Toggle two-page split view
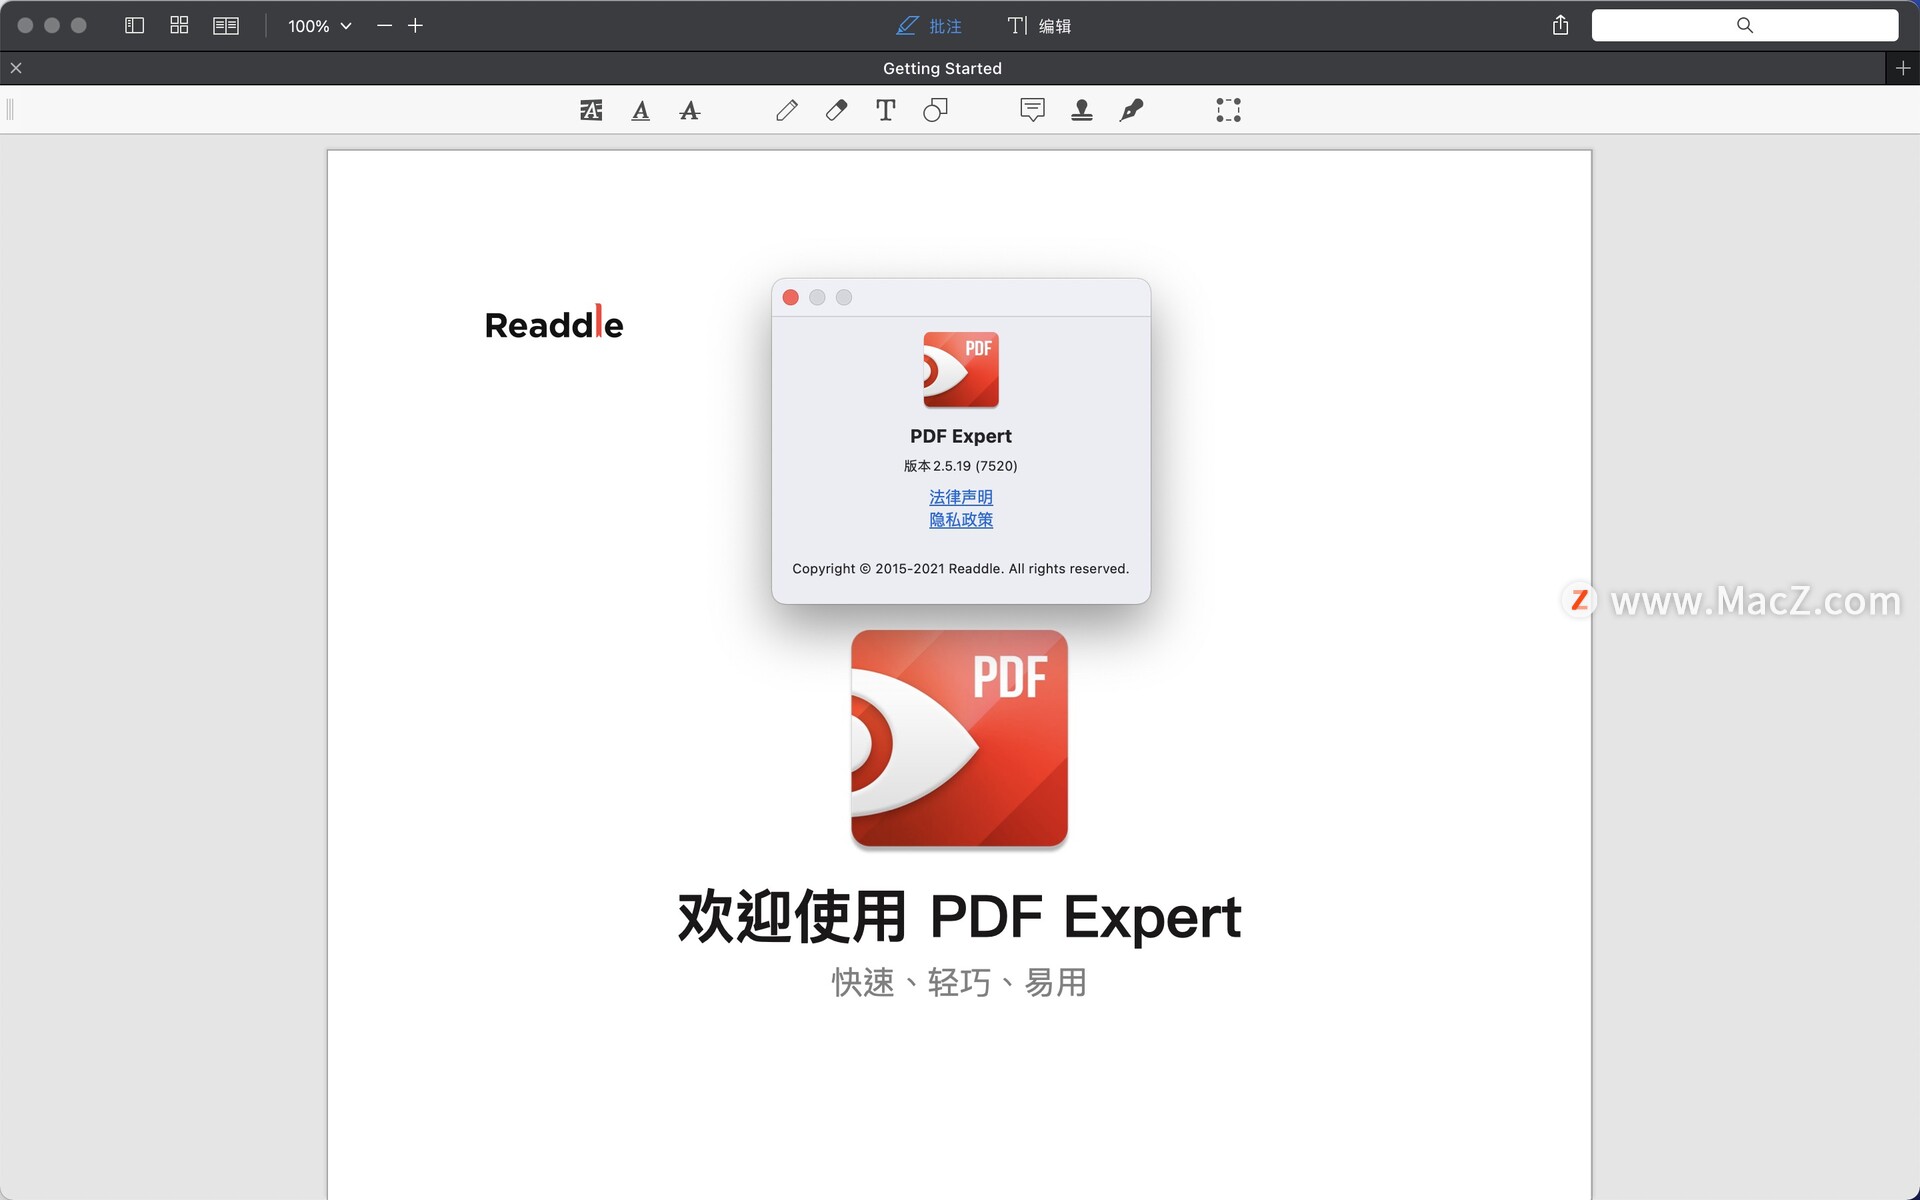 pos(226,25)
